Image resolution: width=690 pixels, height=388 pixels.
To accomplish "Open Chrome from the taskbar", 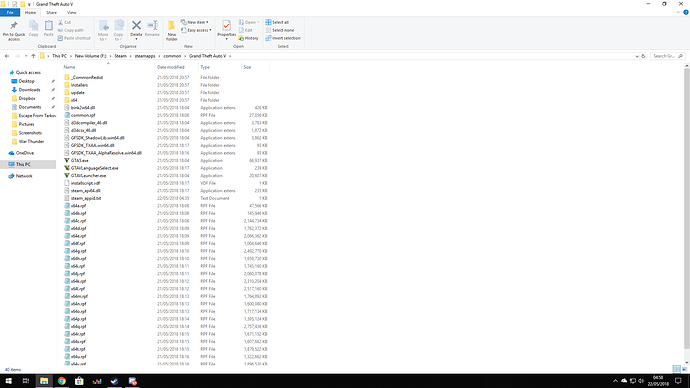I will pos(62,381).
